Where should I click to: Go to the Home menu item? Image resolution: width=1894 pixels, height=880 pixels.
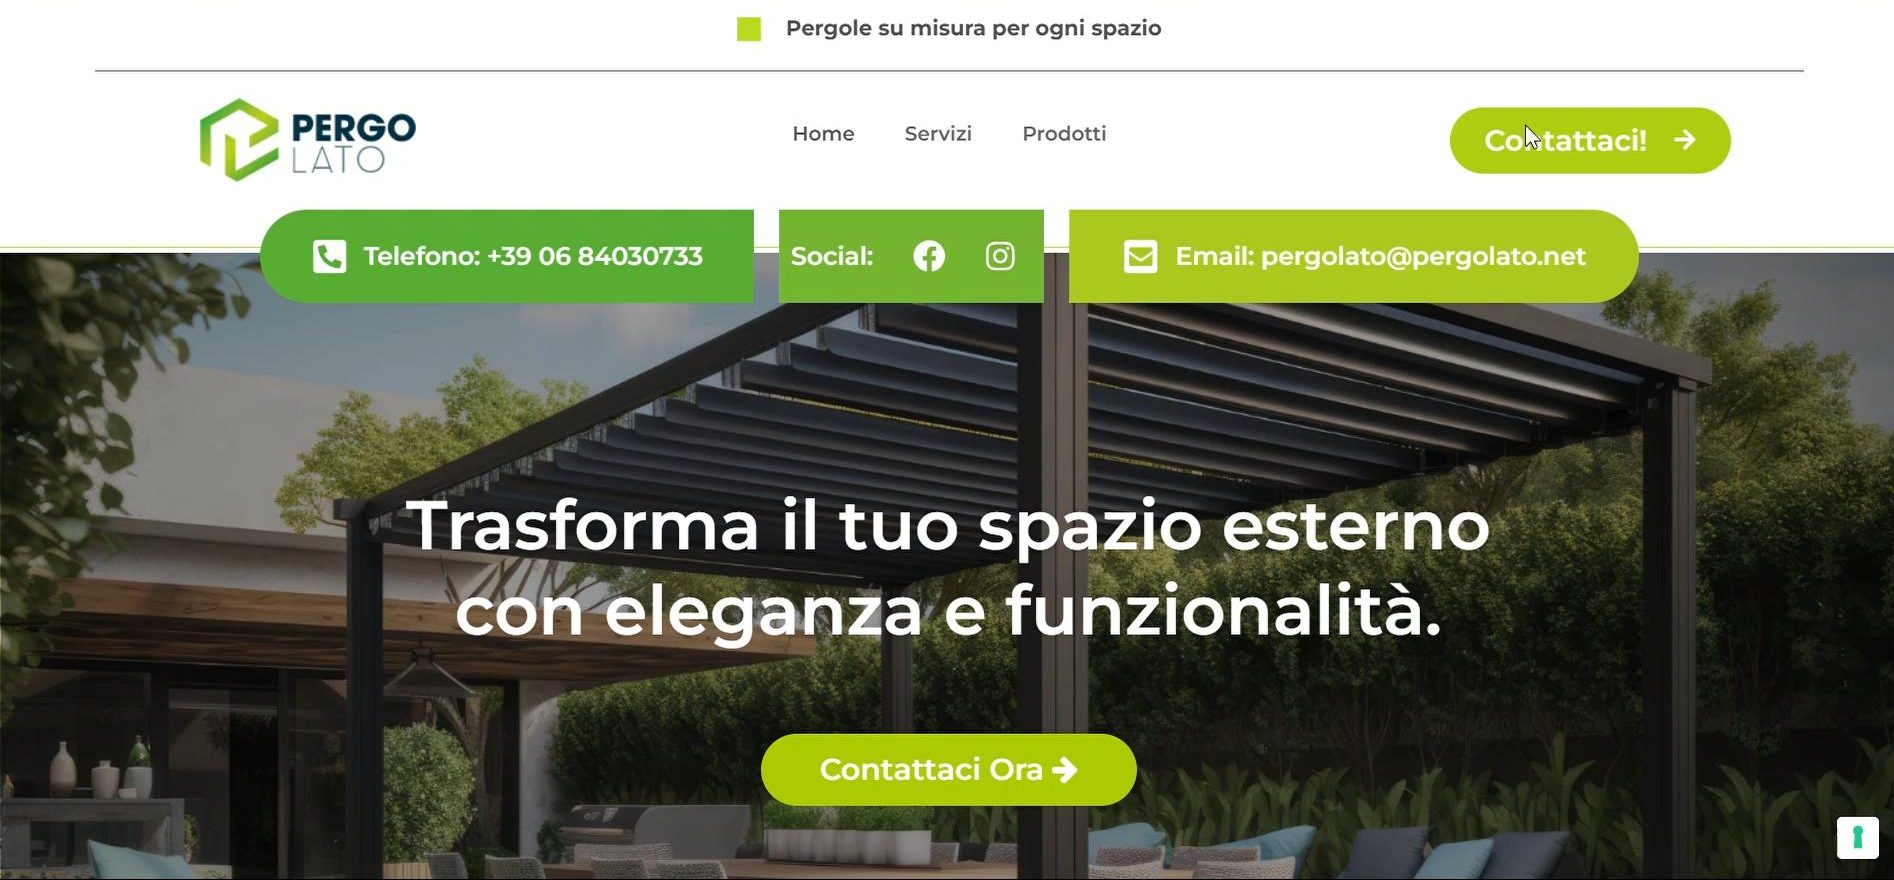tap(823, 134)
